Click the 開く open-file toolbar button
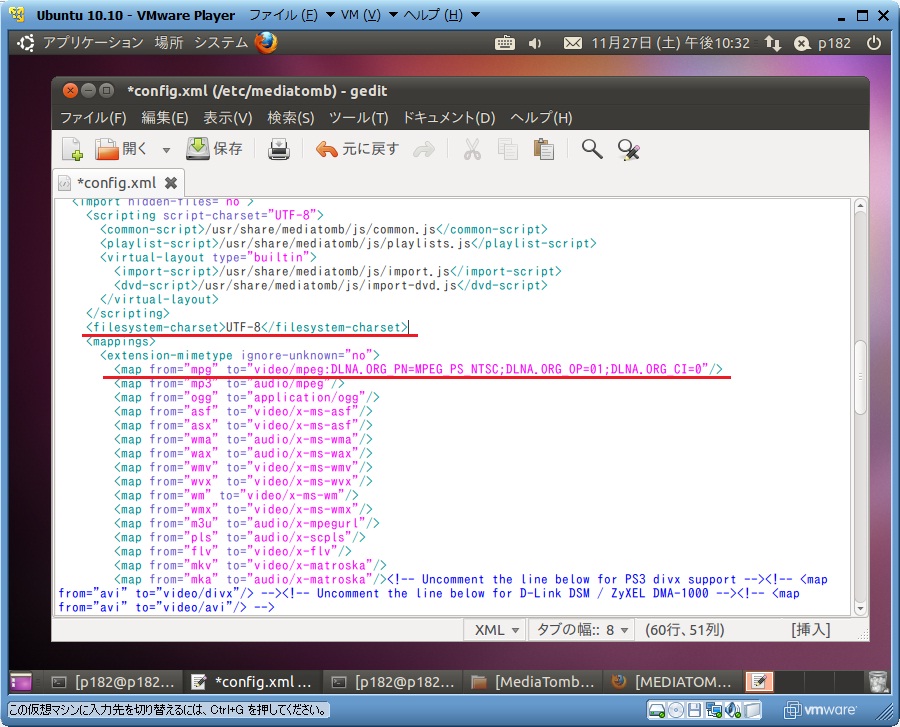Image resolution: width=900 pixels, height=727 pixels. tap(121, 149)
